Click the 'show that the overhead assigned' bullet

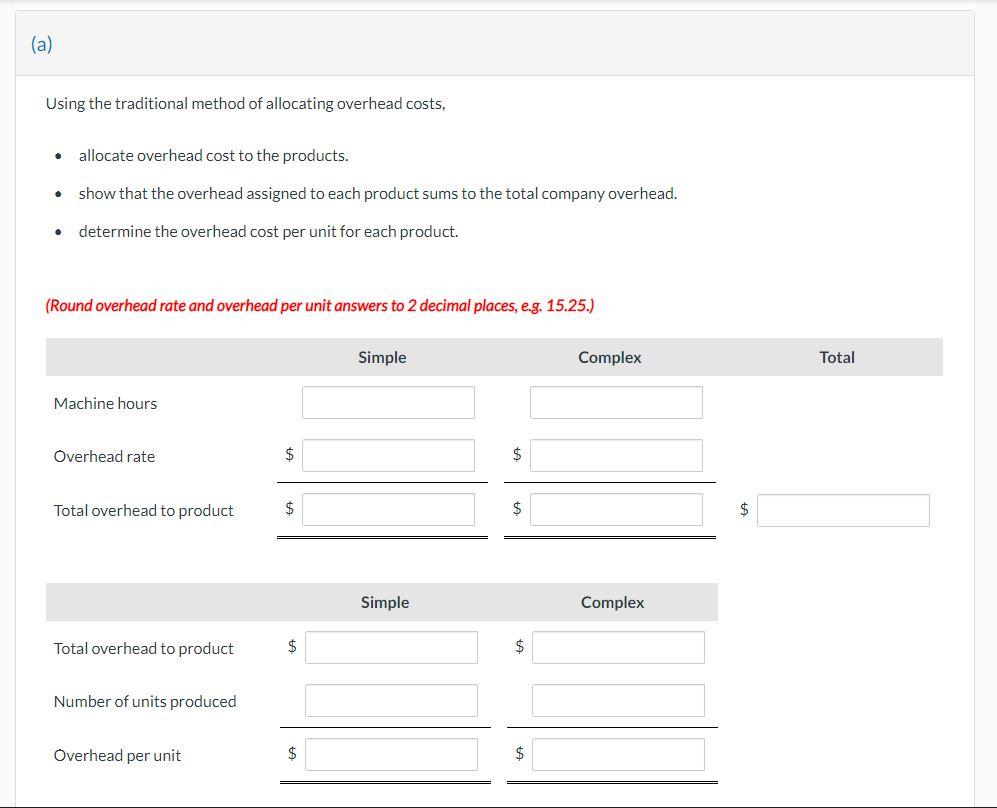pos(378,193)
